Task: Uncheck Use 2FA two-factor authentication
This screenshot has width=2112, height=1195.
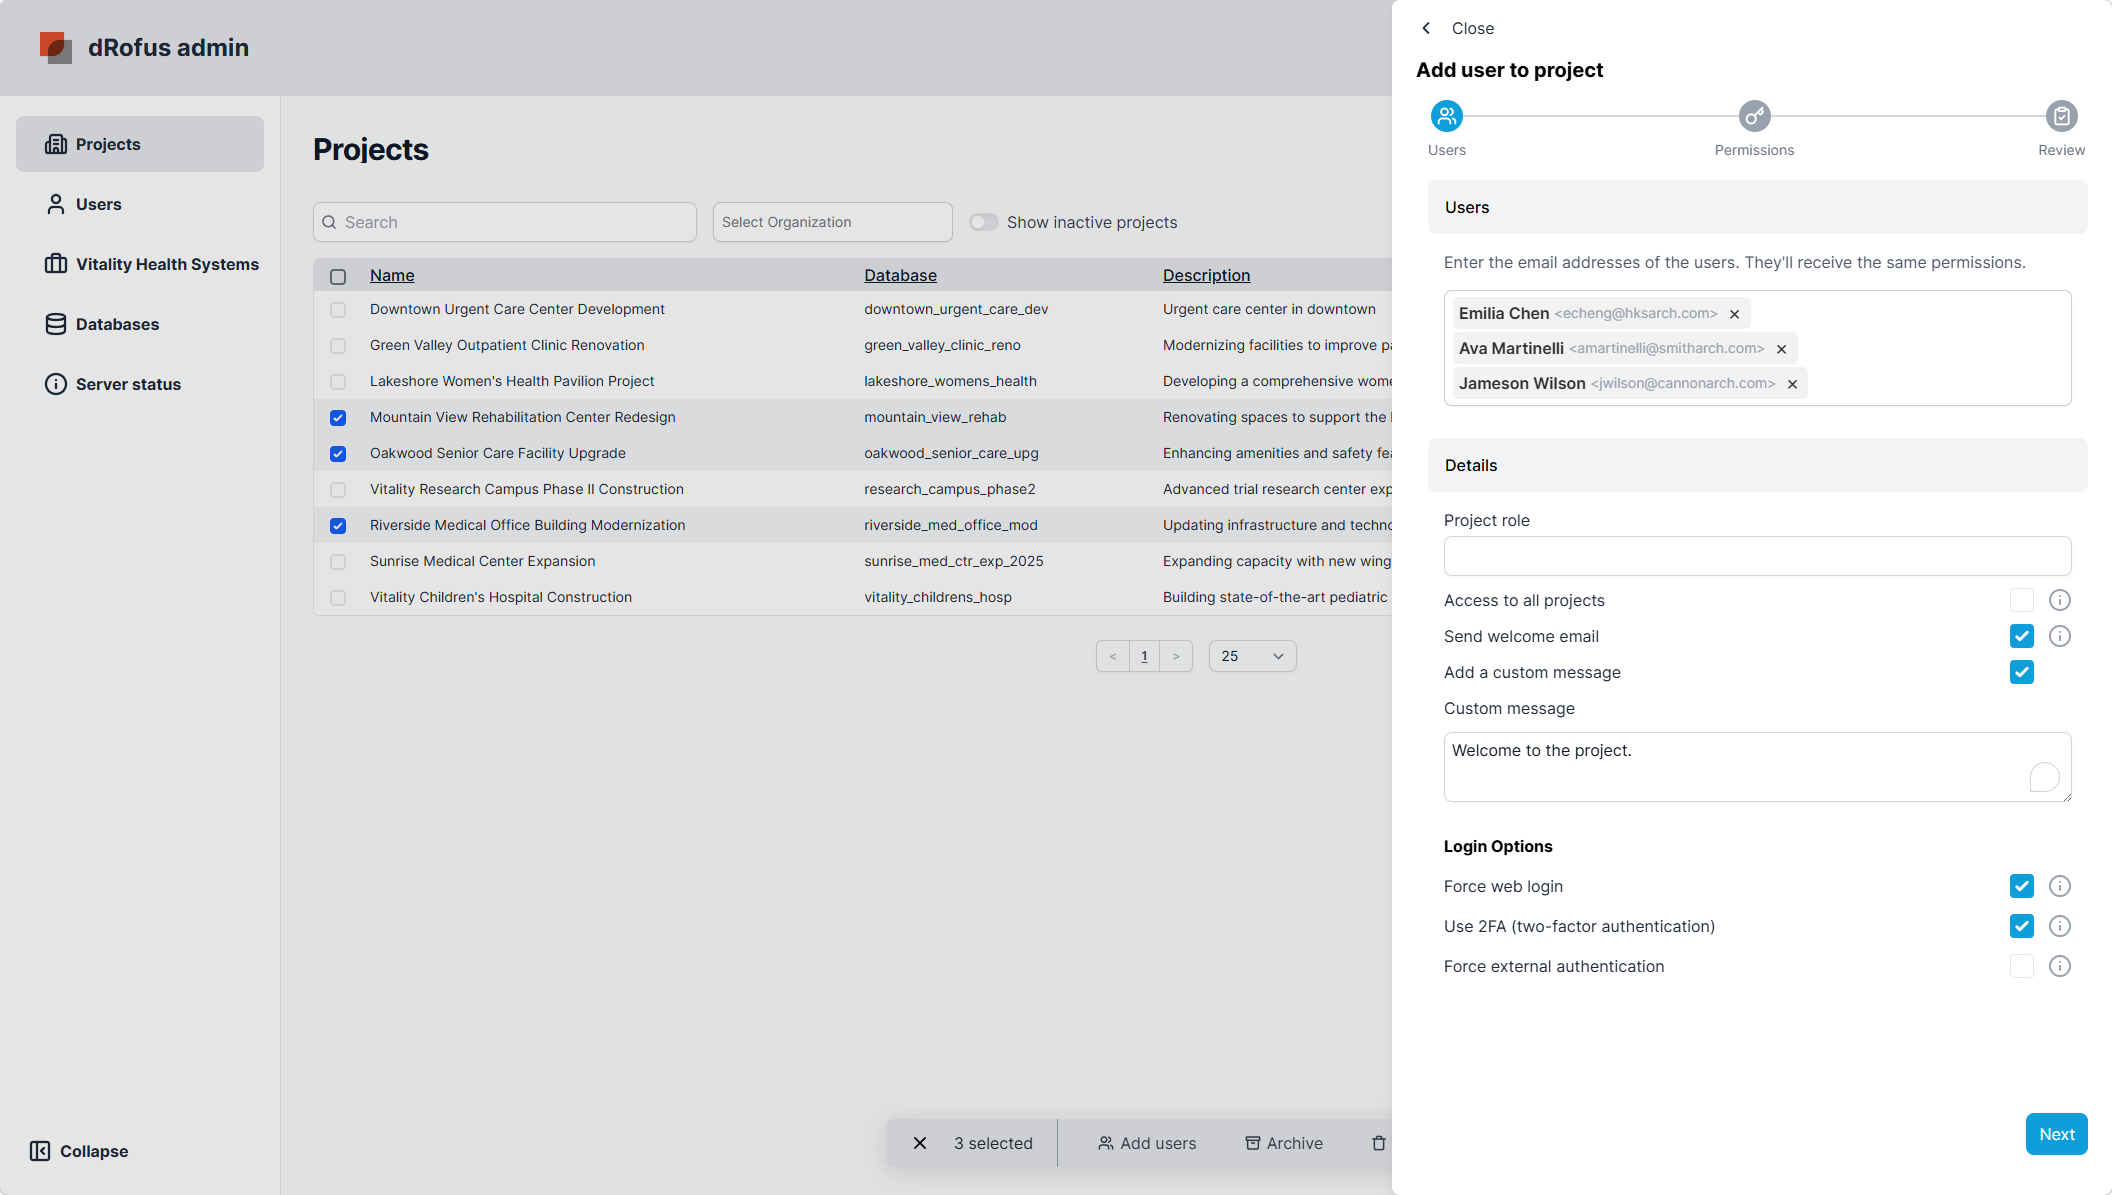Action: click(2022, 926)
